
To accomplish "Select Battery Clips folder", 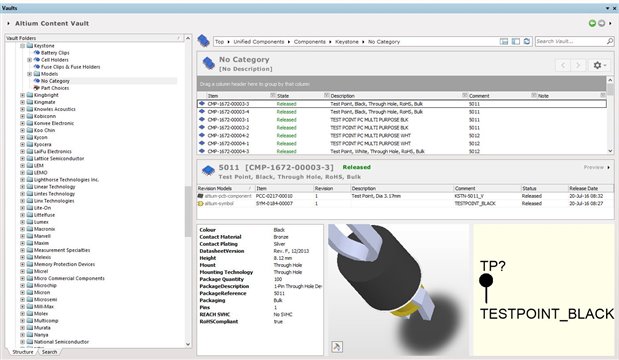I will point(55,52).
